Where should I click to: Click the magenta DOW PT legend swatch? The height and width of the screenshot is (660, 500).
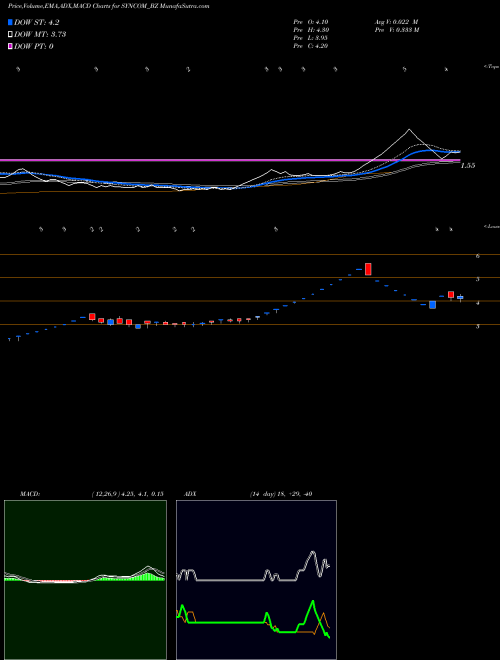pyautogui.click(x=10, y=46)
